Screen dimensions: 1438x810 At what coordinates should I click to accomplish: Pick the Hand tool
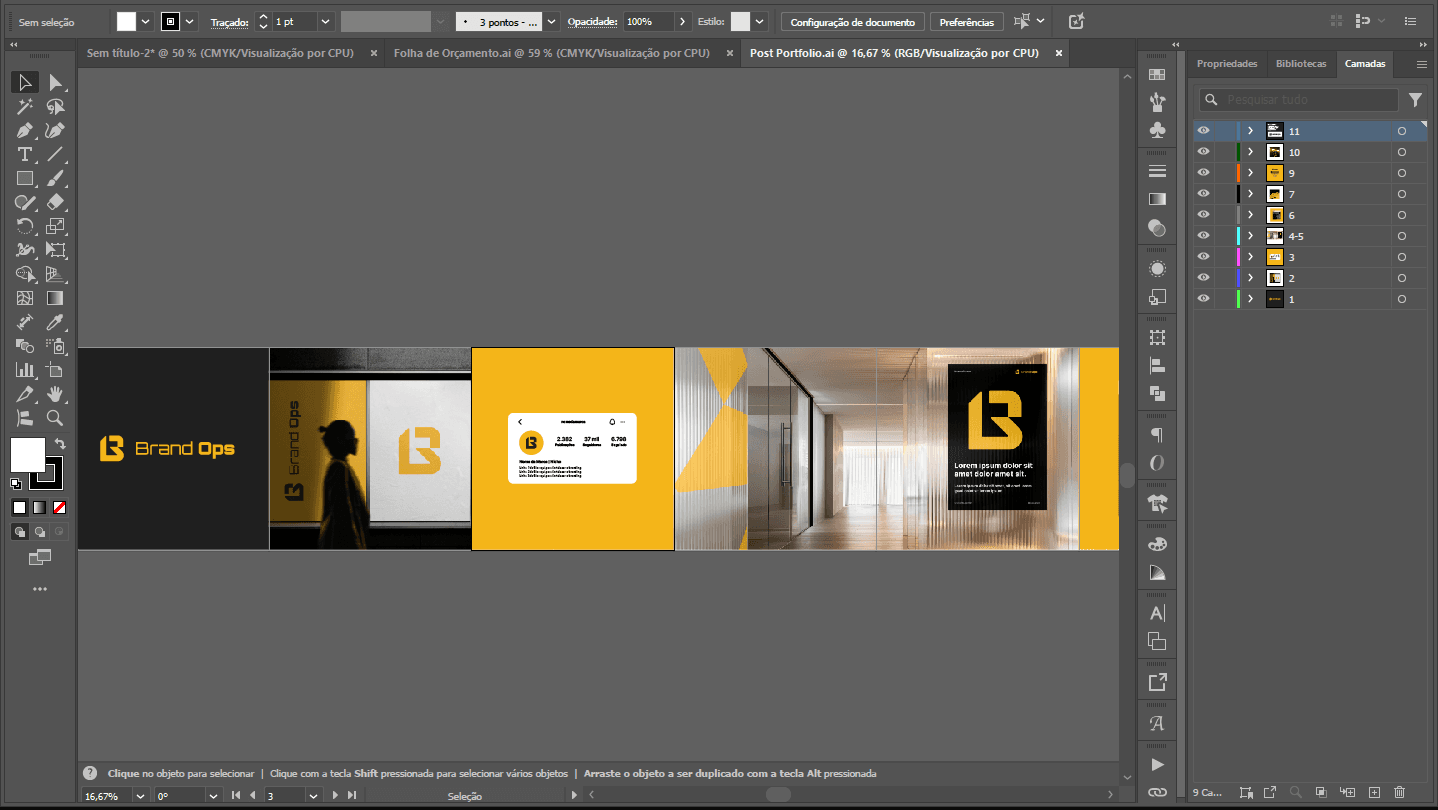click(x=56, y=394)
